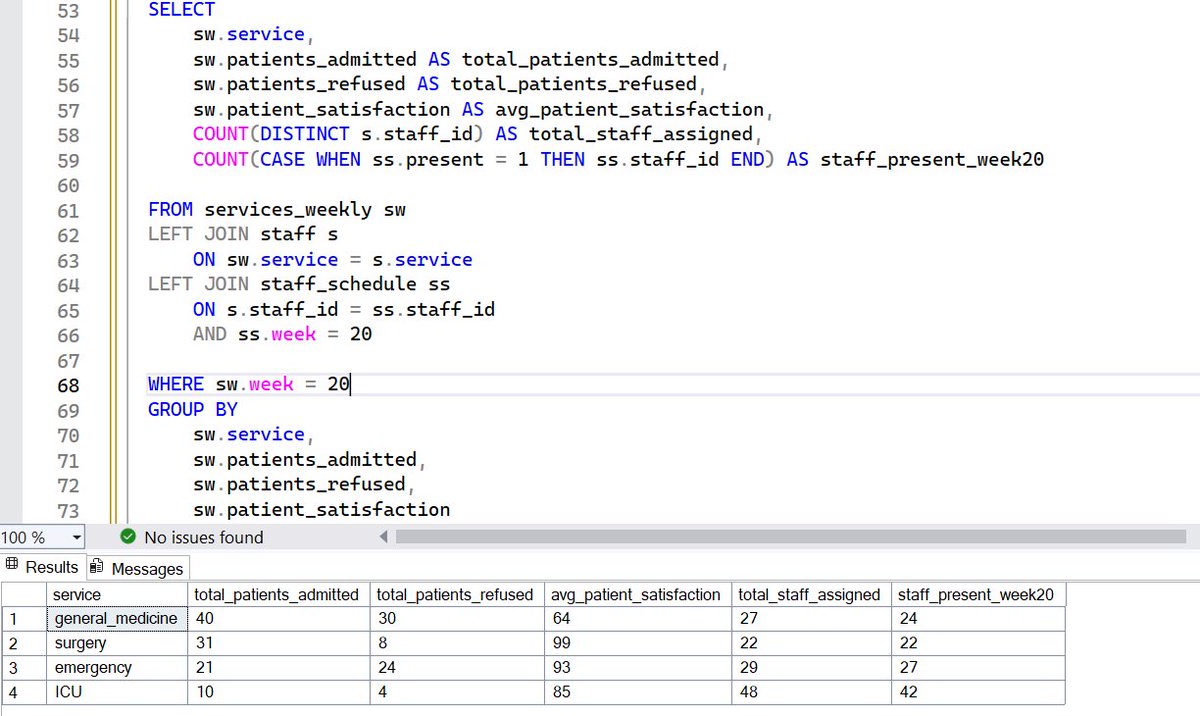Click the WHERE sw.week = 20 line
This screenshot has height=716, width=1200.
(249, 384)
